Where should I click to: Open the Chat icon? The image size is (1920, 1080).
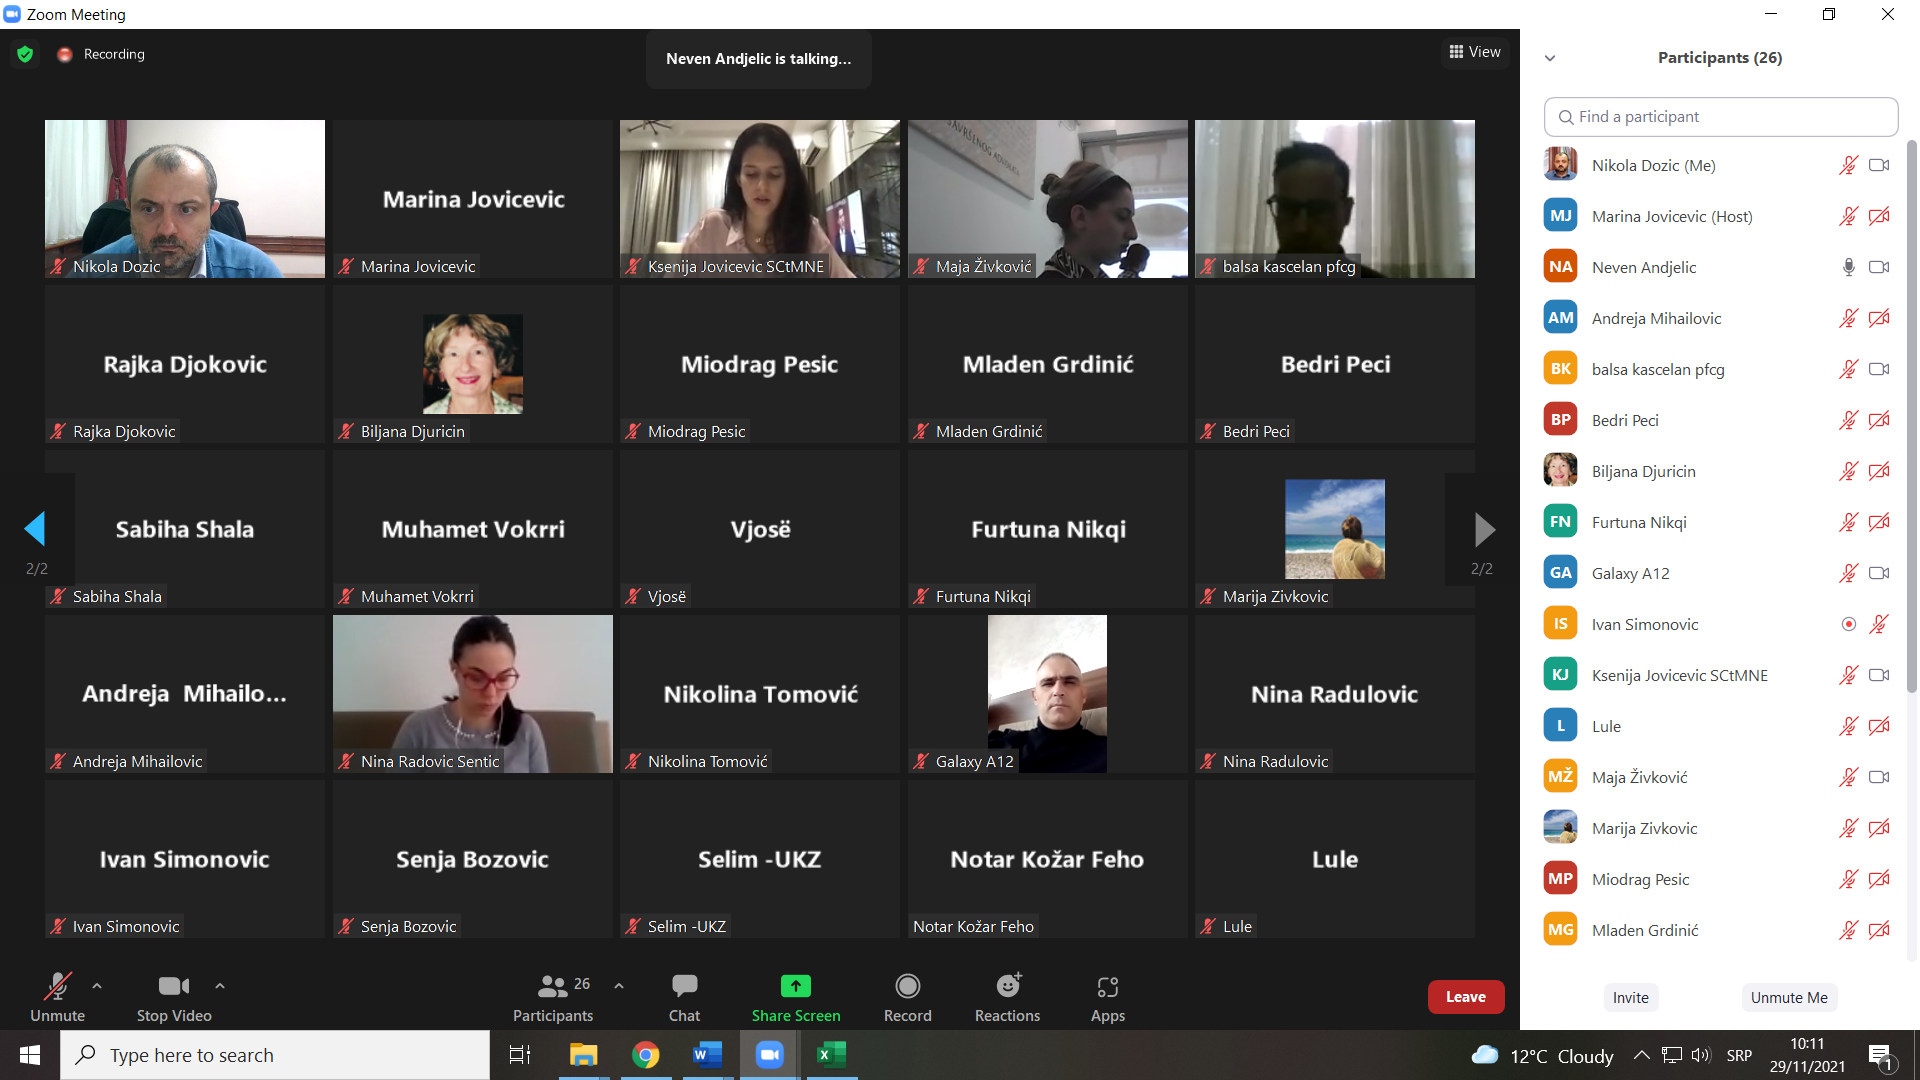tap(685, 986)
